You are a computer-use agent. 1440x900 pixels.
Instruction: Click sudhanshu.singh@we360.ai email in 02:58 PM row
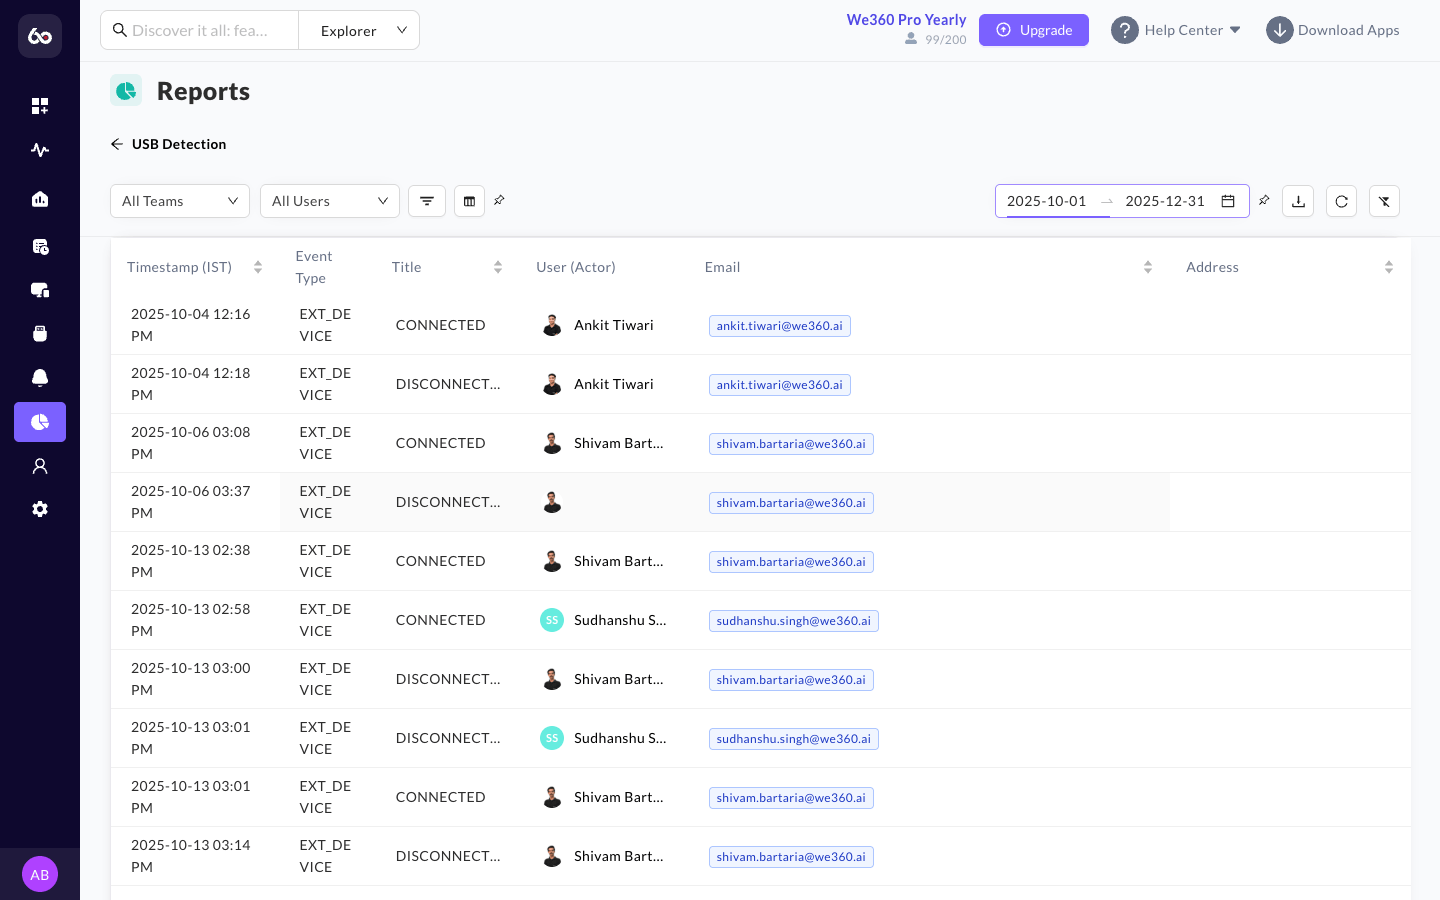pyautogui.click(x=794, y=621)
